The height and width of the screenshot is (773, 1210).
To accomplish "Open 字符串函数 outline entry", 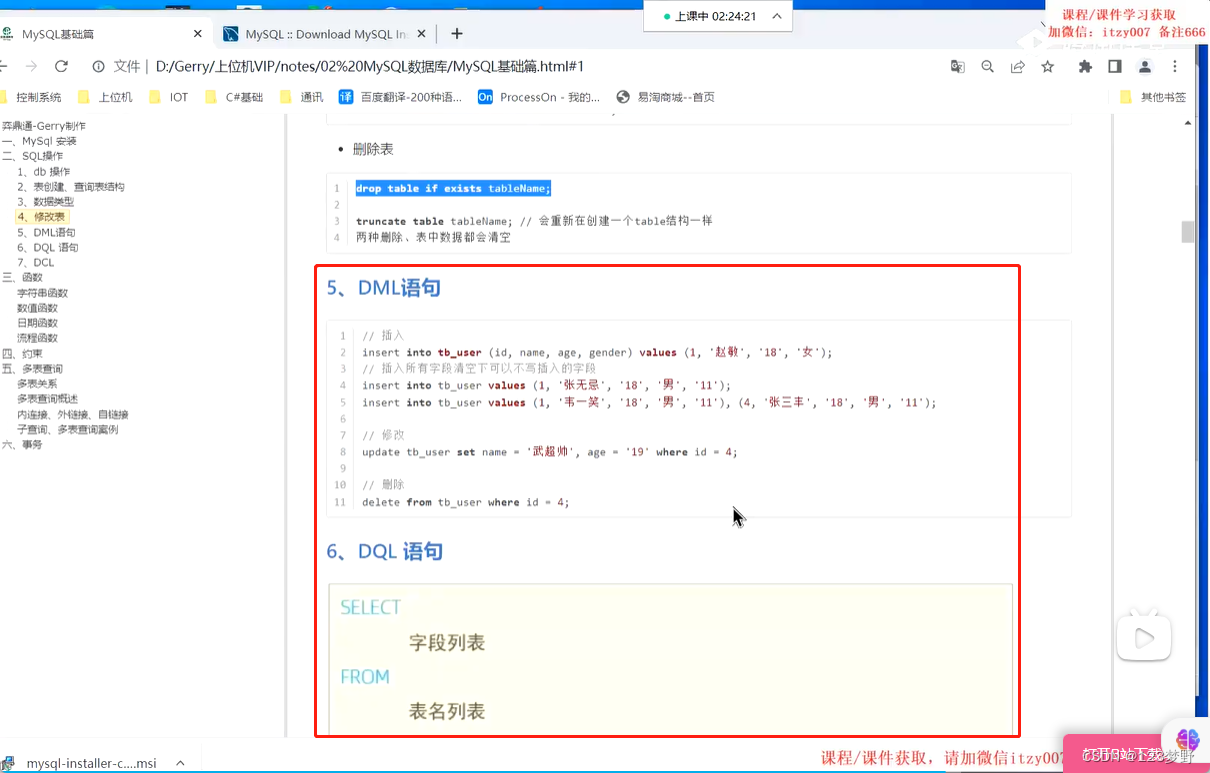I will pos(42,293).
